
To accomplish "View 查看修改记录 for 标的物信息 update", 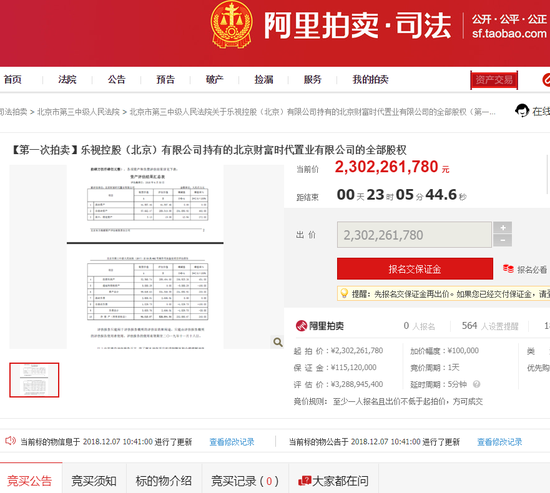I will point(232,442).
